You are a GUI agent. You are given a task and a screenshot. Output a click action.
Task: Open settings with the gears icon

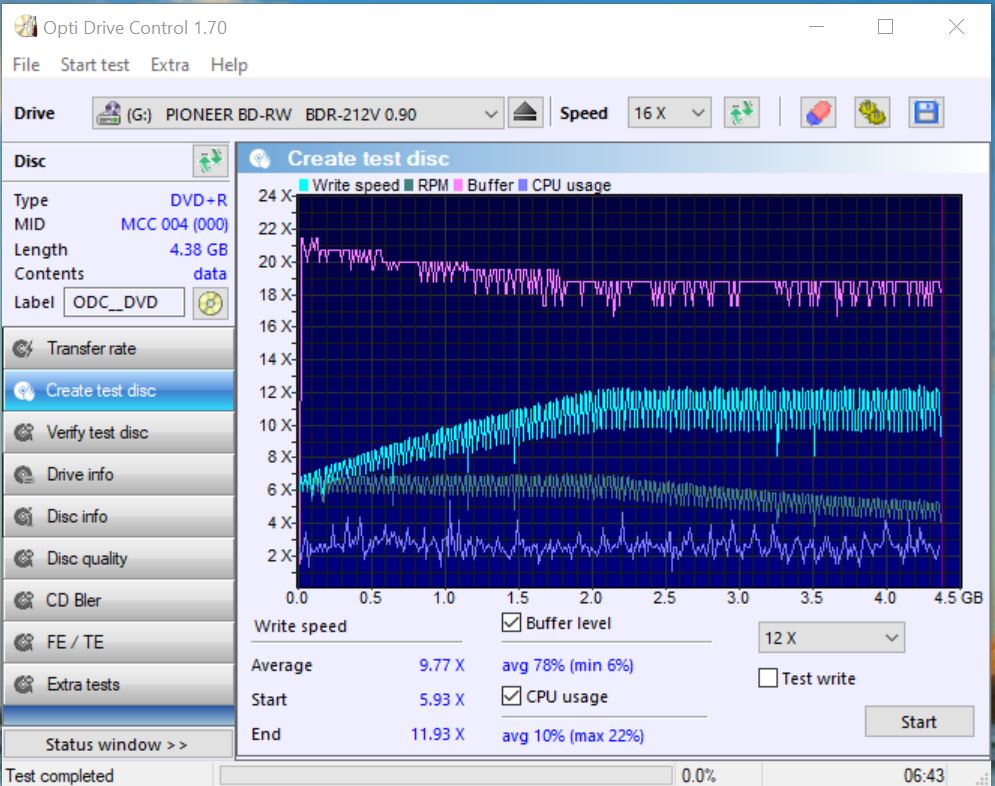click(x=872, y=113)
